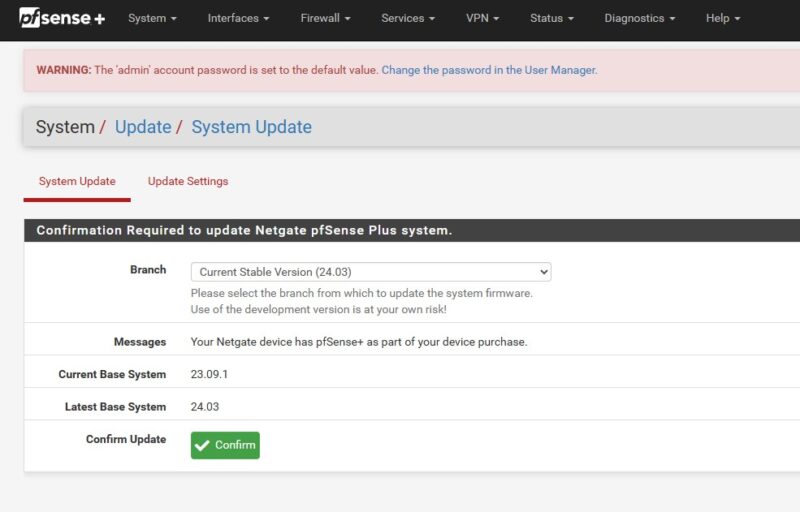Expand the Branch version dropdown
The width and height of the screenshot is (800, 512).
pos(370,272)
